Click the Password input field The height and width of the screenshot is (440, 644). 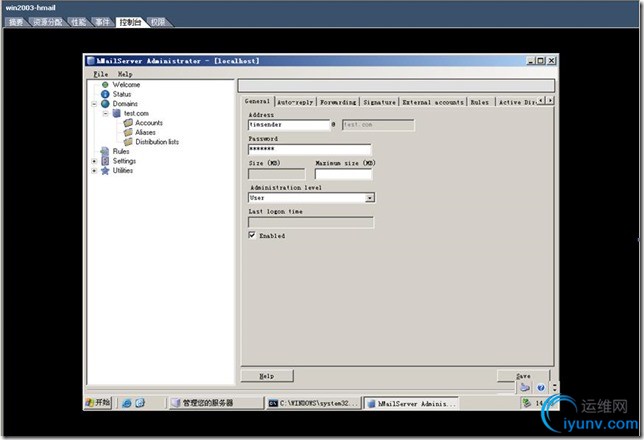coord(310,149)
